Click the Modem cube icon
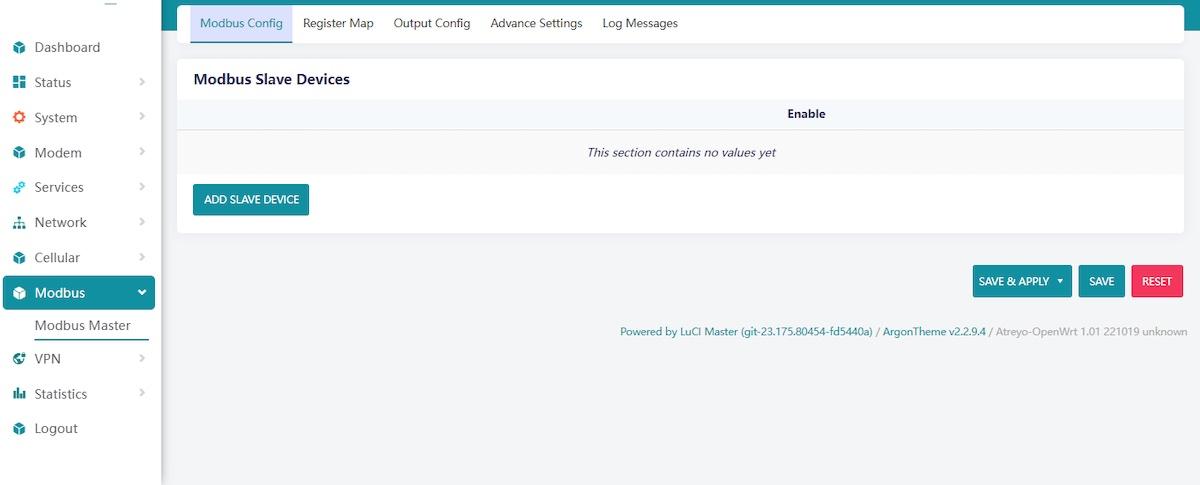 [x=19, y=152]
